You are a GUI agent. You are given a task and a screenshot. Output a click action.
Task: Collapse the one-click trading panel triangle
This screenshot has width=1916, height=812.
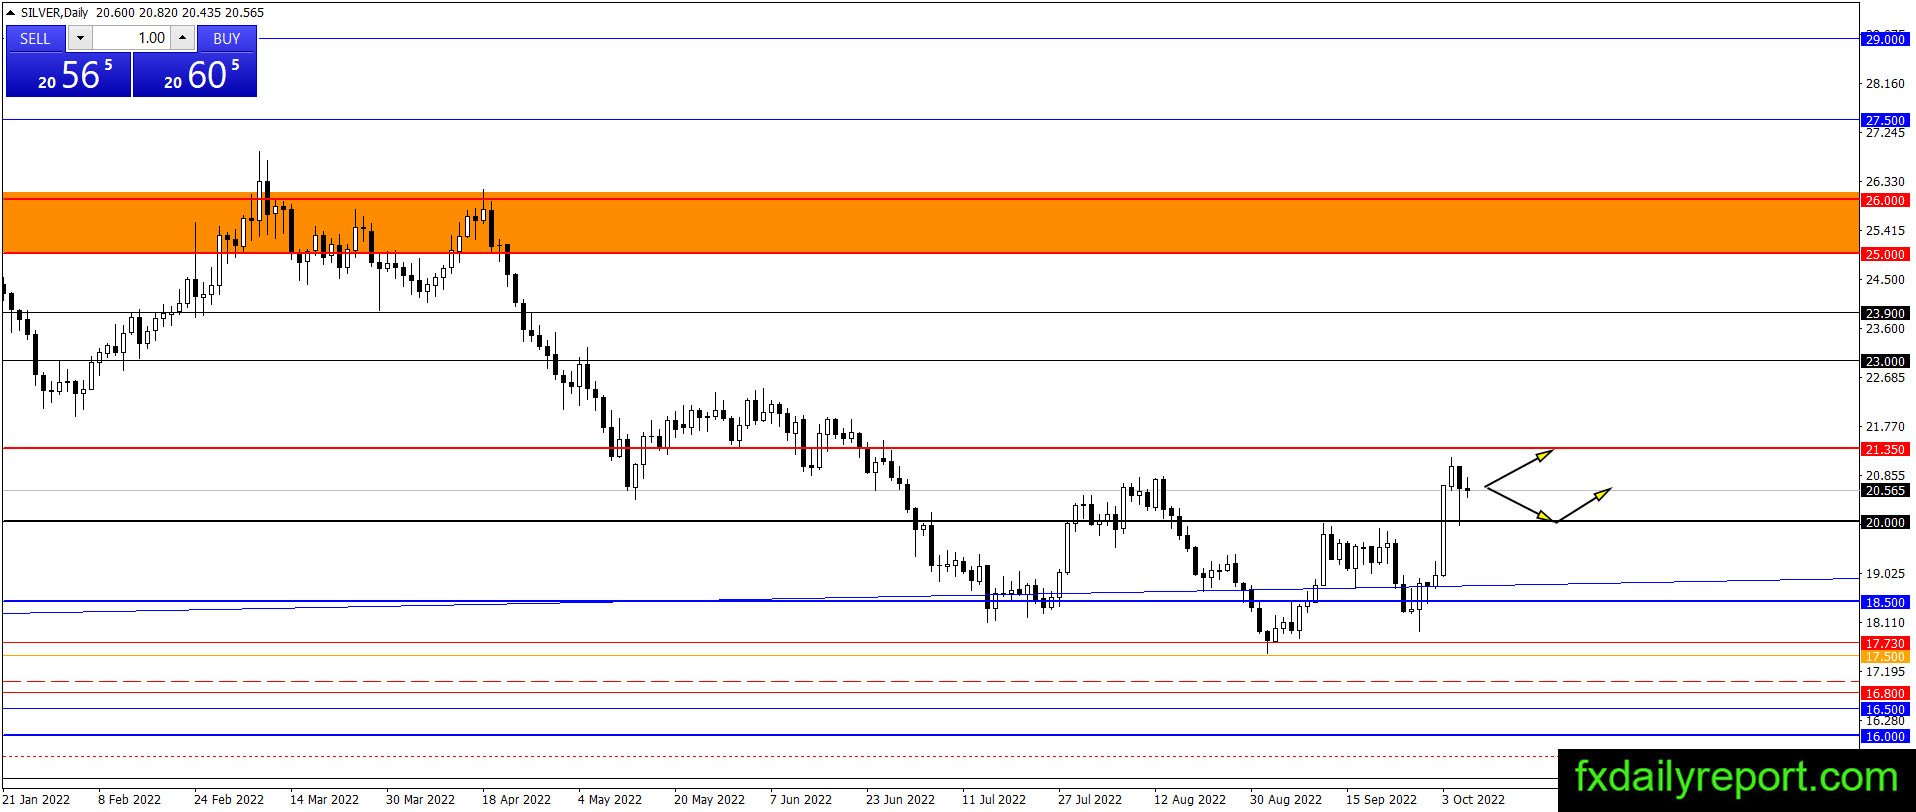(x=10, y=13)
